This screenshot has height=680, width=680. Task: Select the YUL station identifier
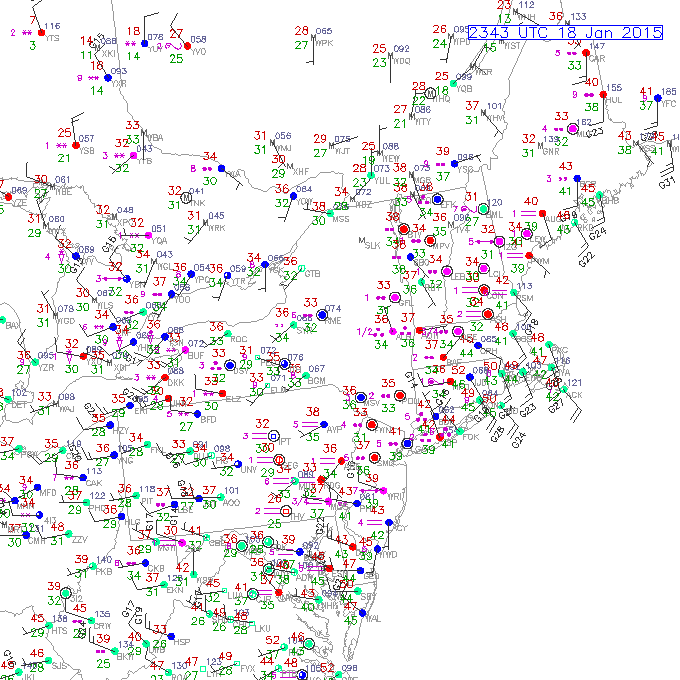tap(382, 180)
